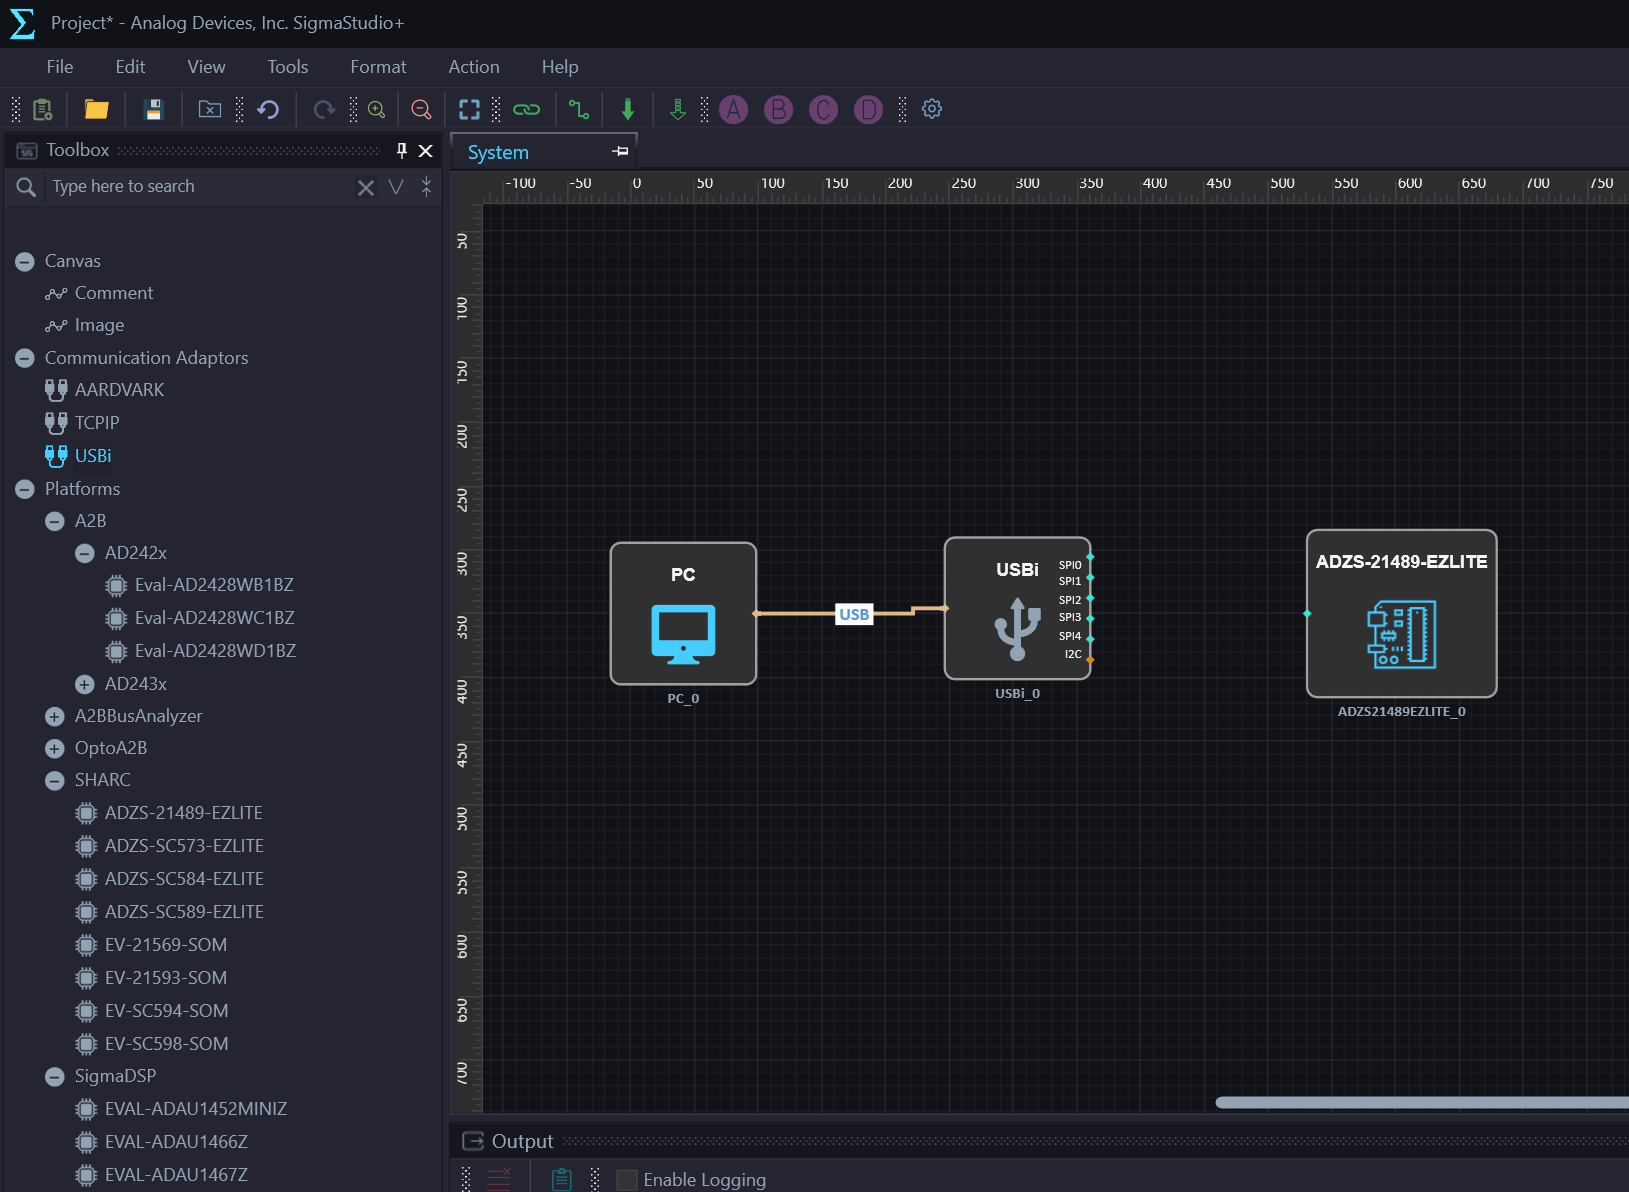Zoom out of the canvas
Image resolution: width=1629 pixels, height=1192 pixels.
tap(422, 109)
